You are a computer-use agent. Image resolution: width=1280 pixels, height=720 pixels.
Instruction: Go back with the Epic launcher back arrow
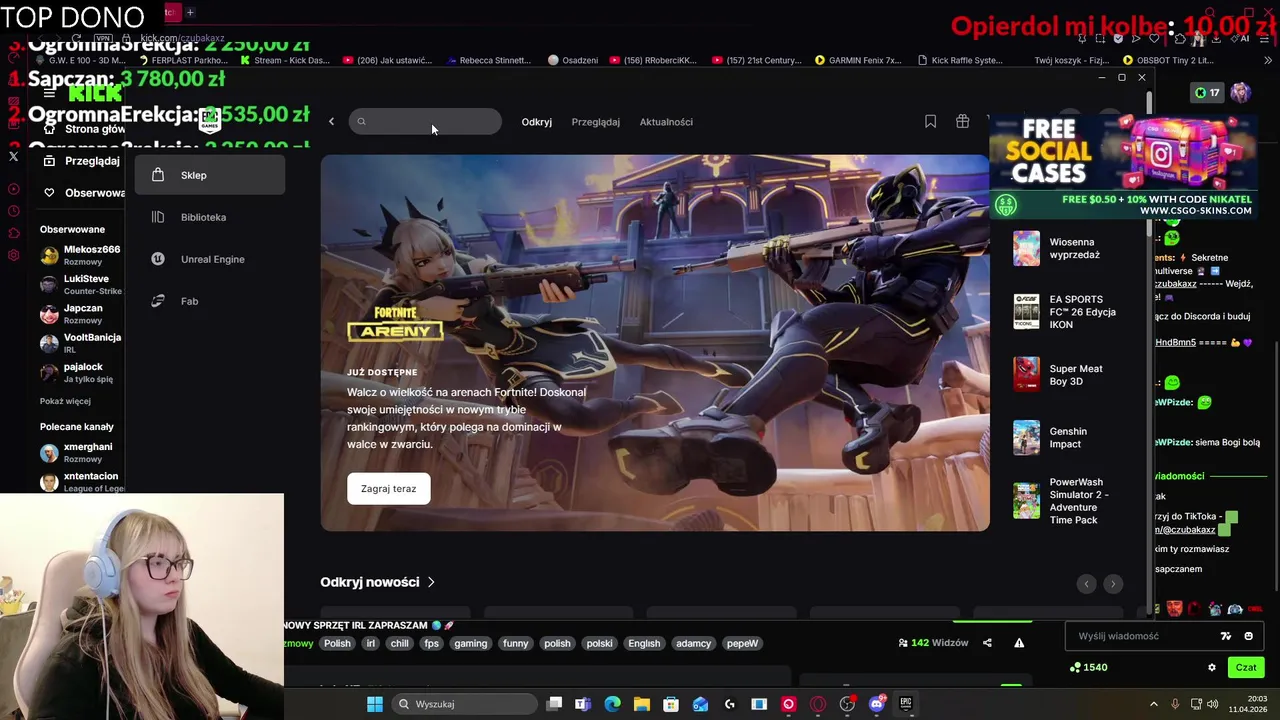[331, 122]
